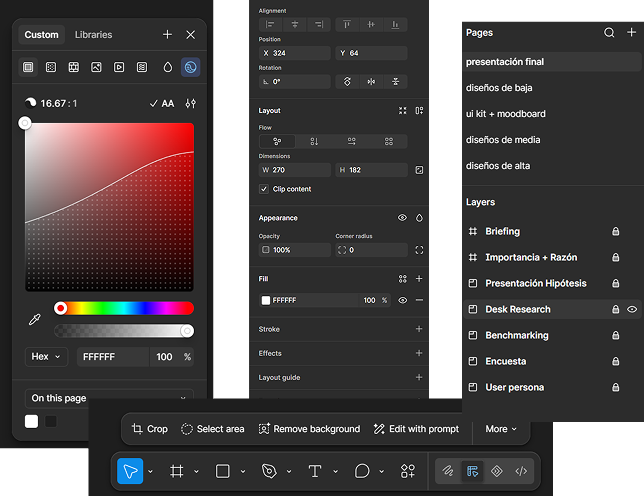Align top in Alignment section
Viewport: 644px width, 496px height.
pos(347,25)
